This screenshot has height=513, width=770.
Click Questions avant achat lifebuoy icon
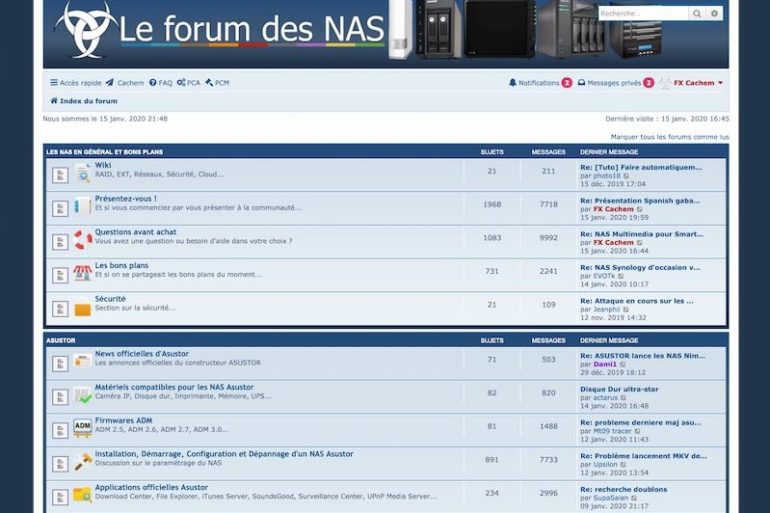click(82, 240)
